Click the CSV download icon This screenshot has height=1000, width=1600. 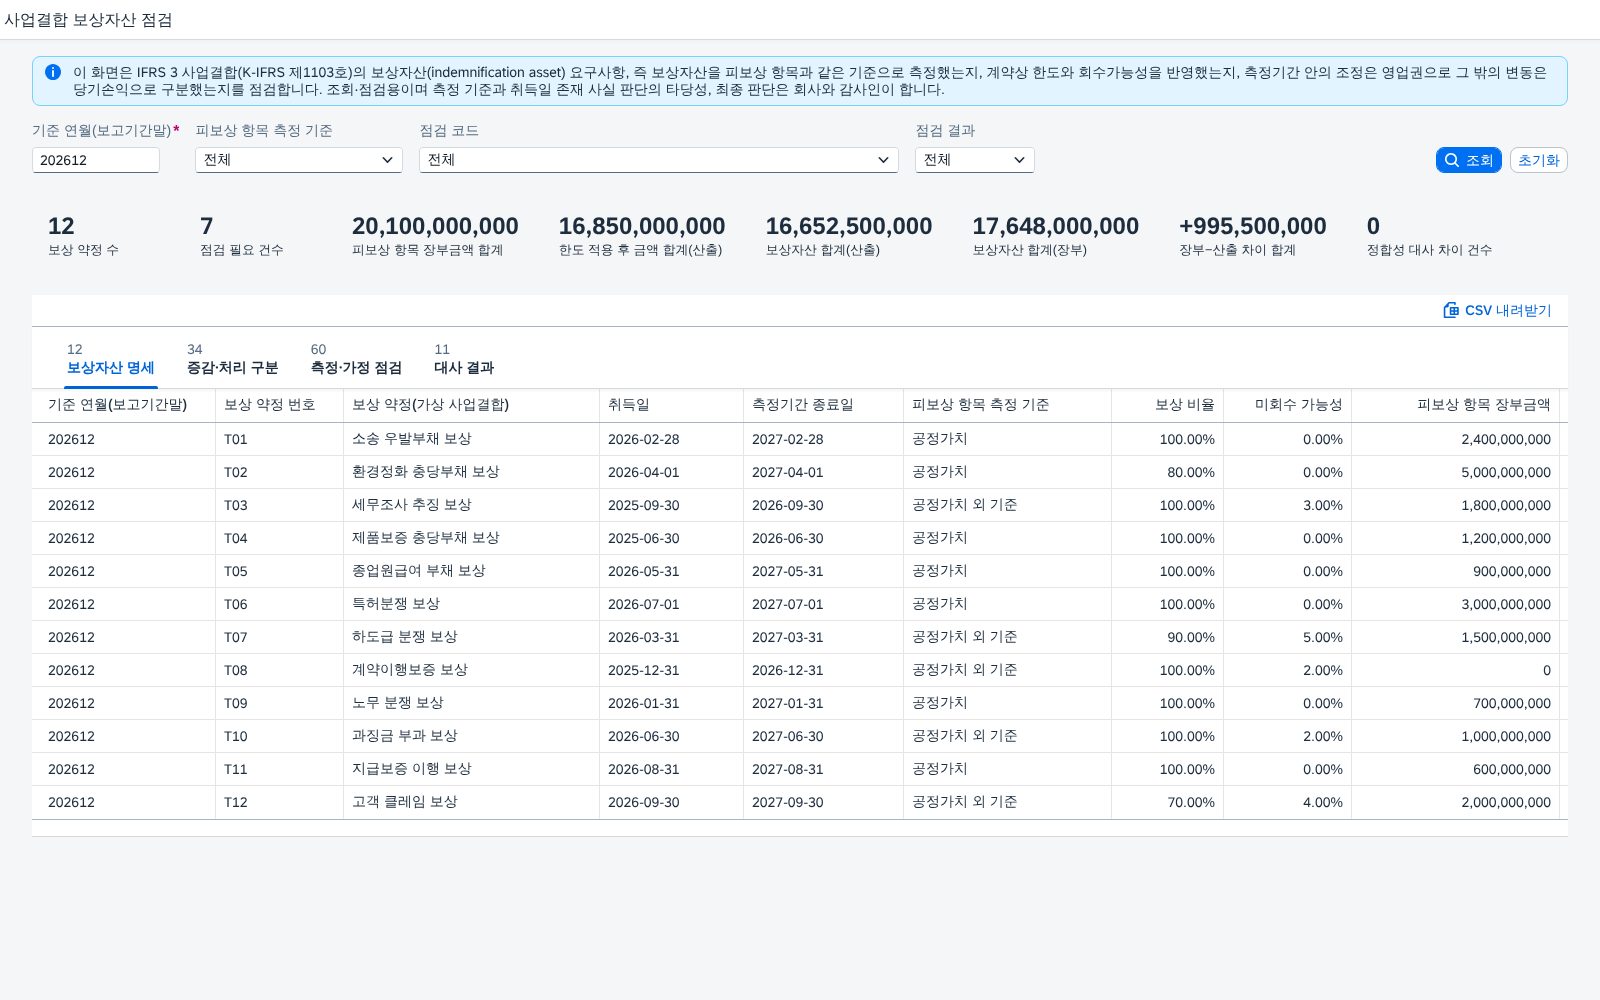pyautogui.click(x=1451, y=310)
